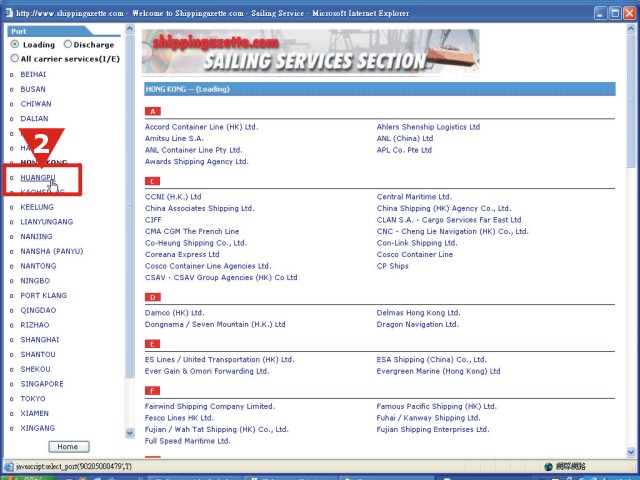Open Coreana Express Ltd link

coord(182,254)
